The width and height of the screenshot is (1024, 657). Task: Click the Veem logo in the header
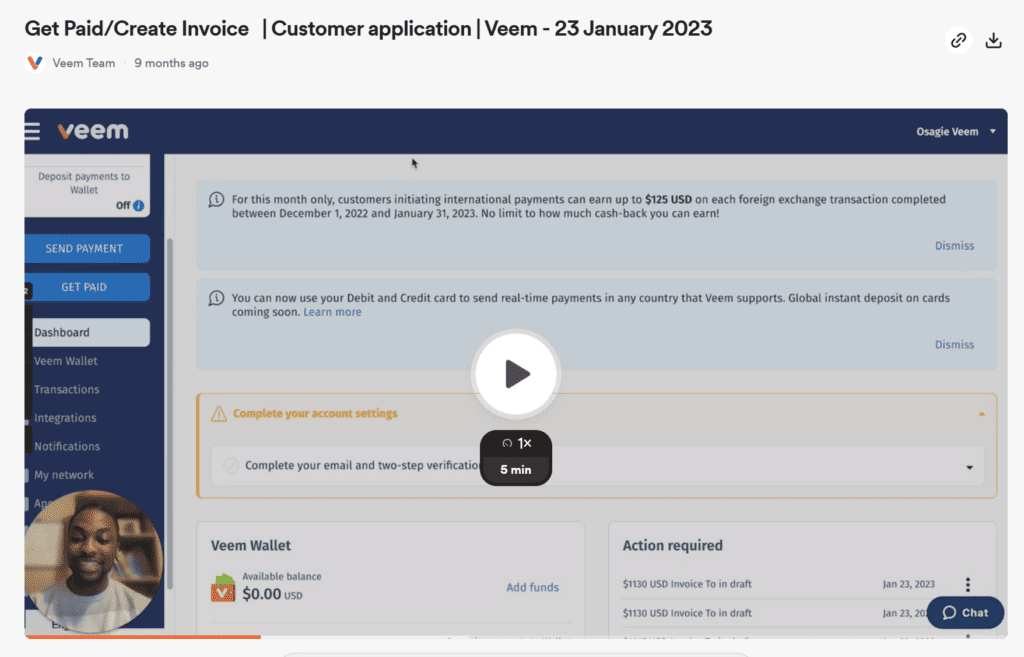pos(93,131)
